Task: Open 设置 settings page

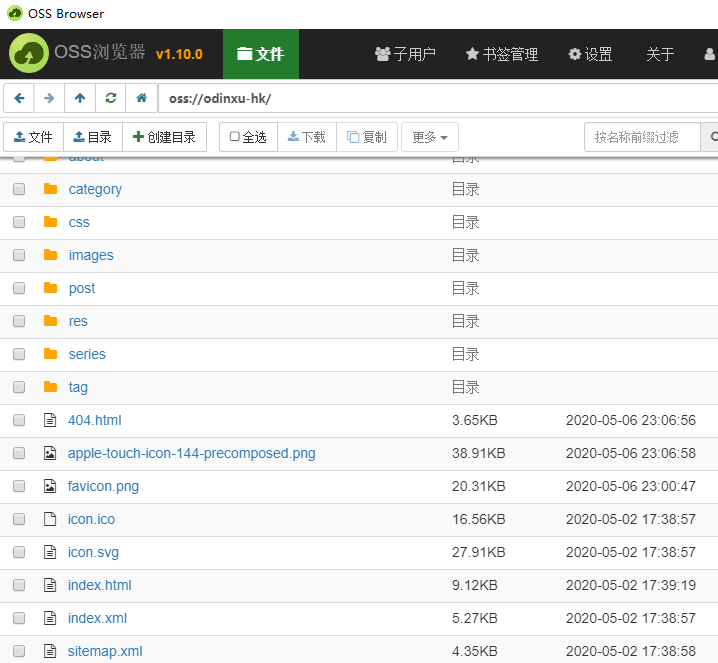Action: coord(590,54)
